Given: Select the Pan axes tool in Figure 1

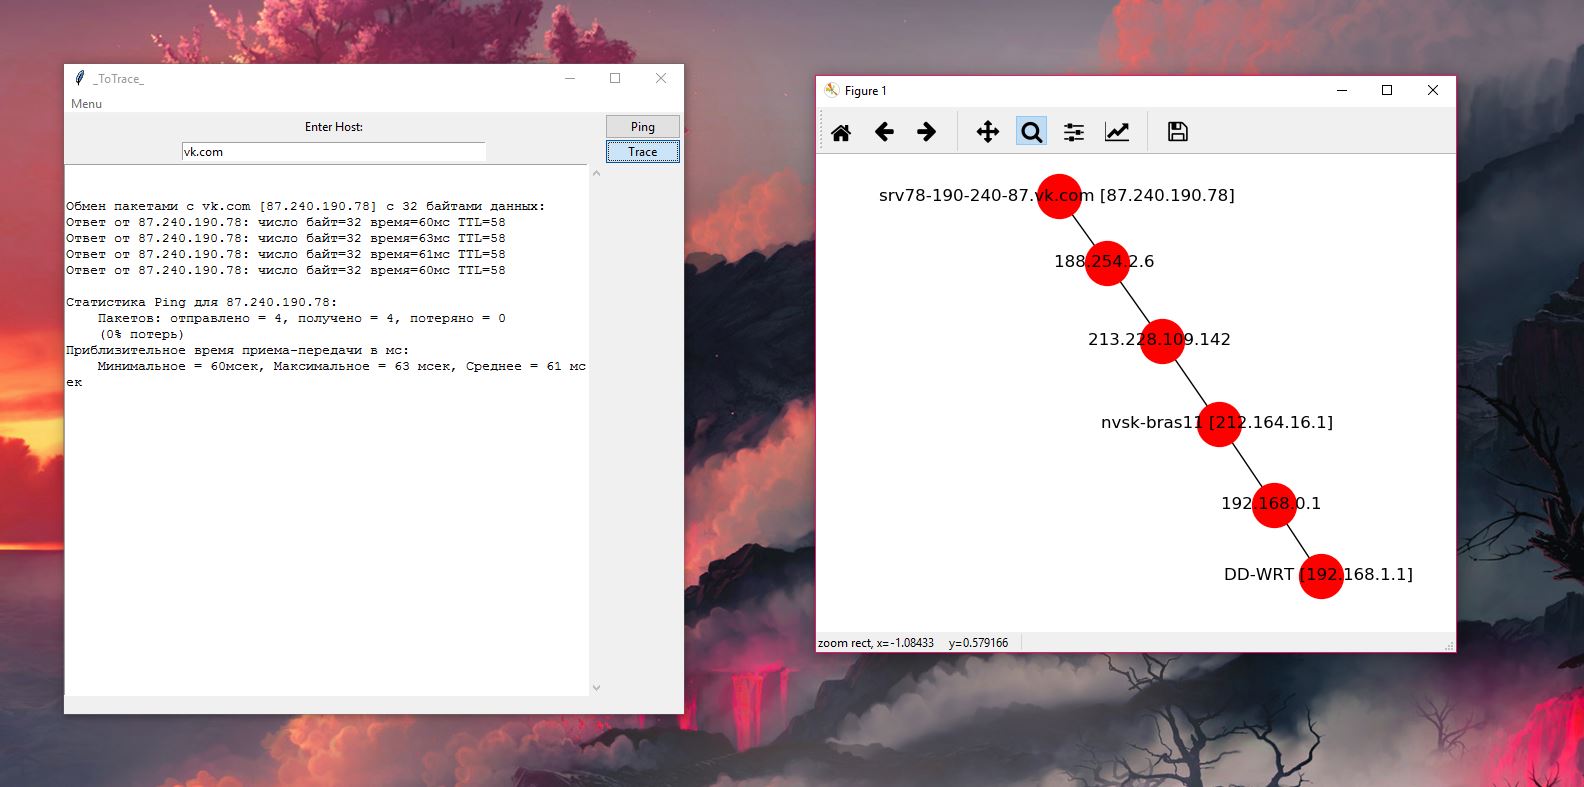Looking at the screenshot, I should (988, 132).
